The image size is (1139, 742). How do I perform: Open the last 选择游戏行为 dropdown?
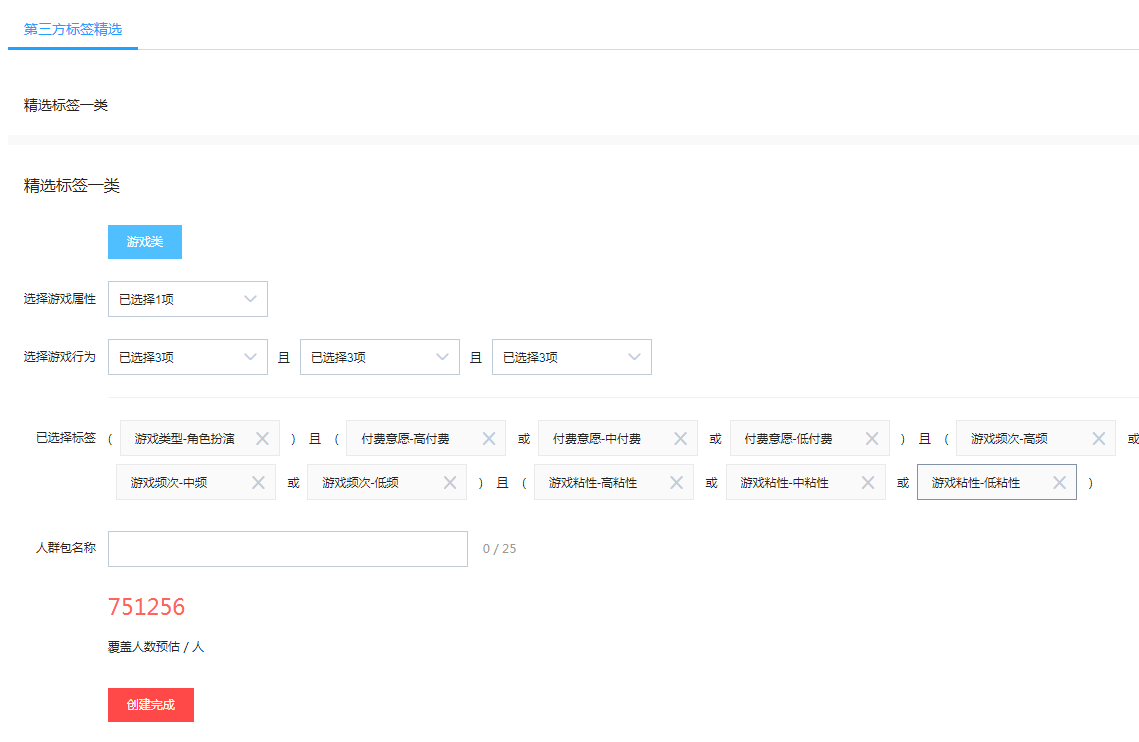pos(571,357)
